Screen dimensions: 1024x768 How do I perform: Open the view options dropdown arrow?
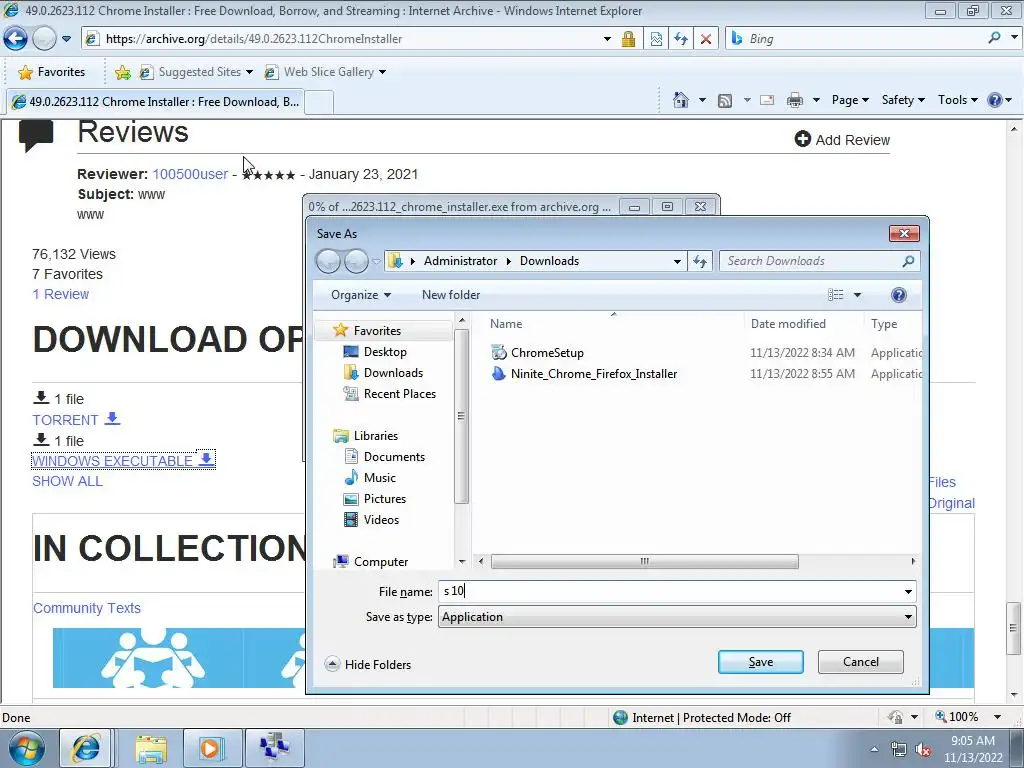[x=857, y=295]
